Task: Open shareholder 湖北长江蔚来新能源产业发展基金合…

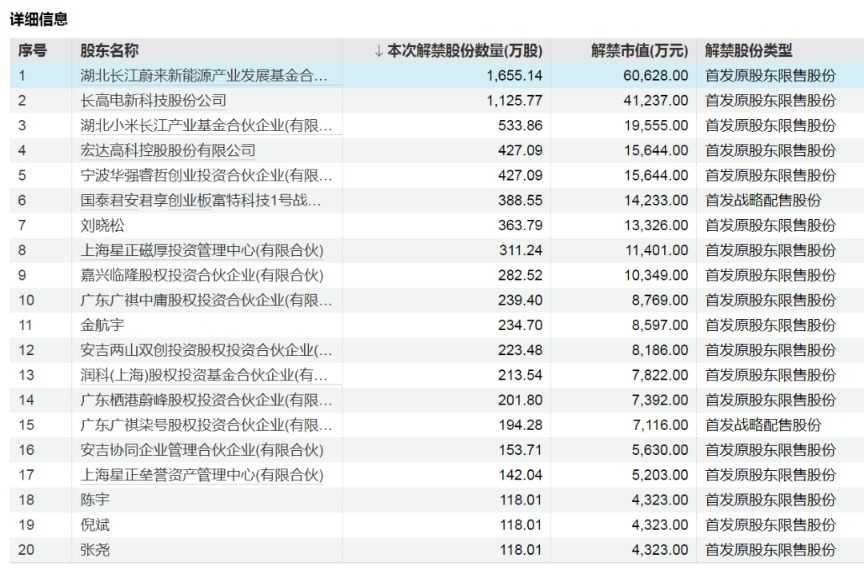Action: point(204,76)
